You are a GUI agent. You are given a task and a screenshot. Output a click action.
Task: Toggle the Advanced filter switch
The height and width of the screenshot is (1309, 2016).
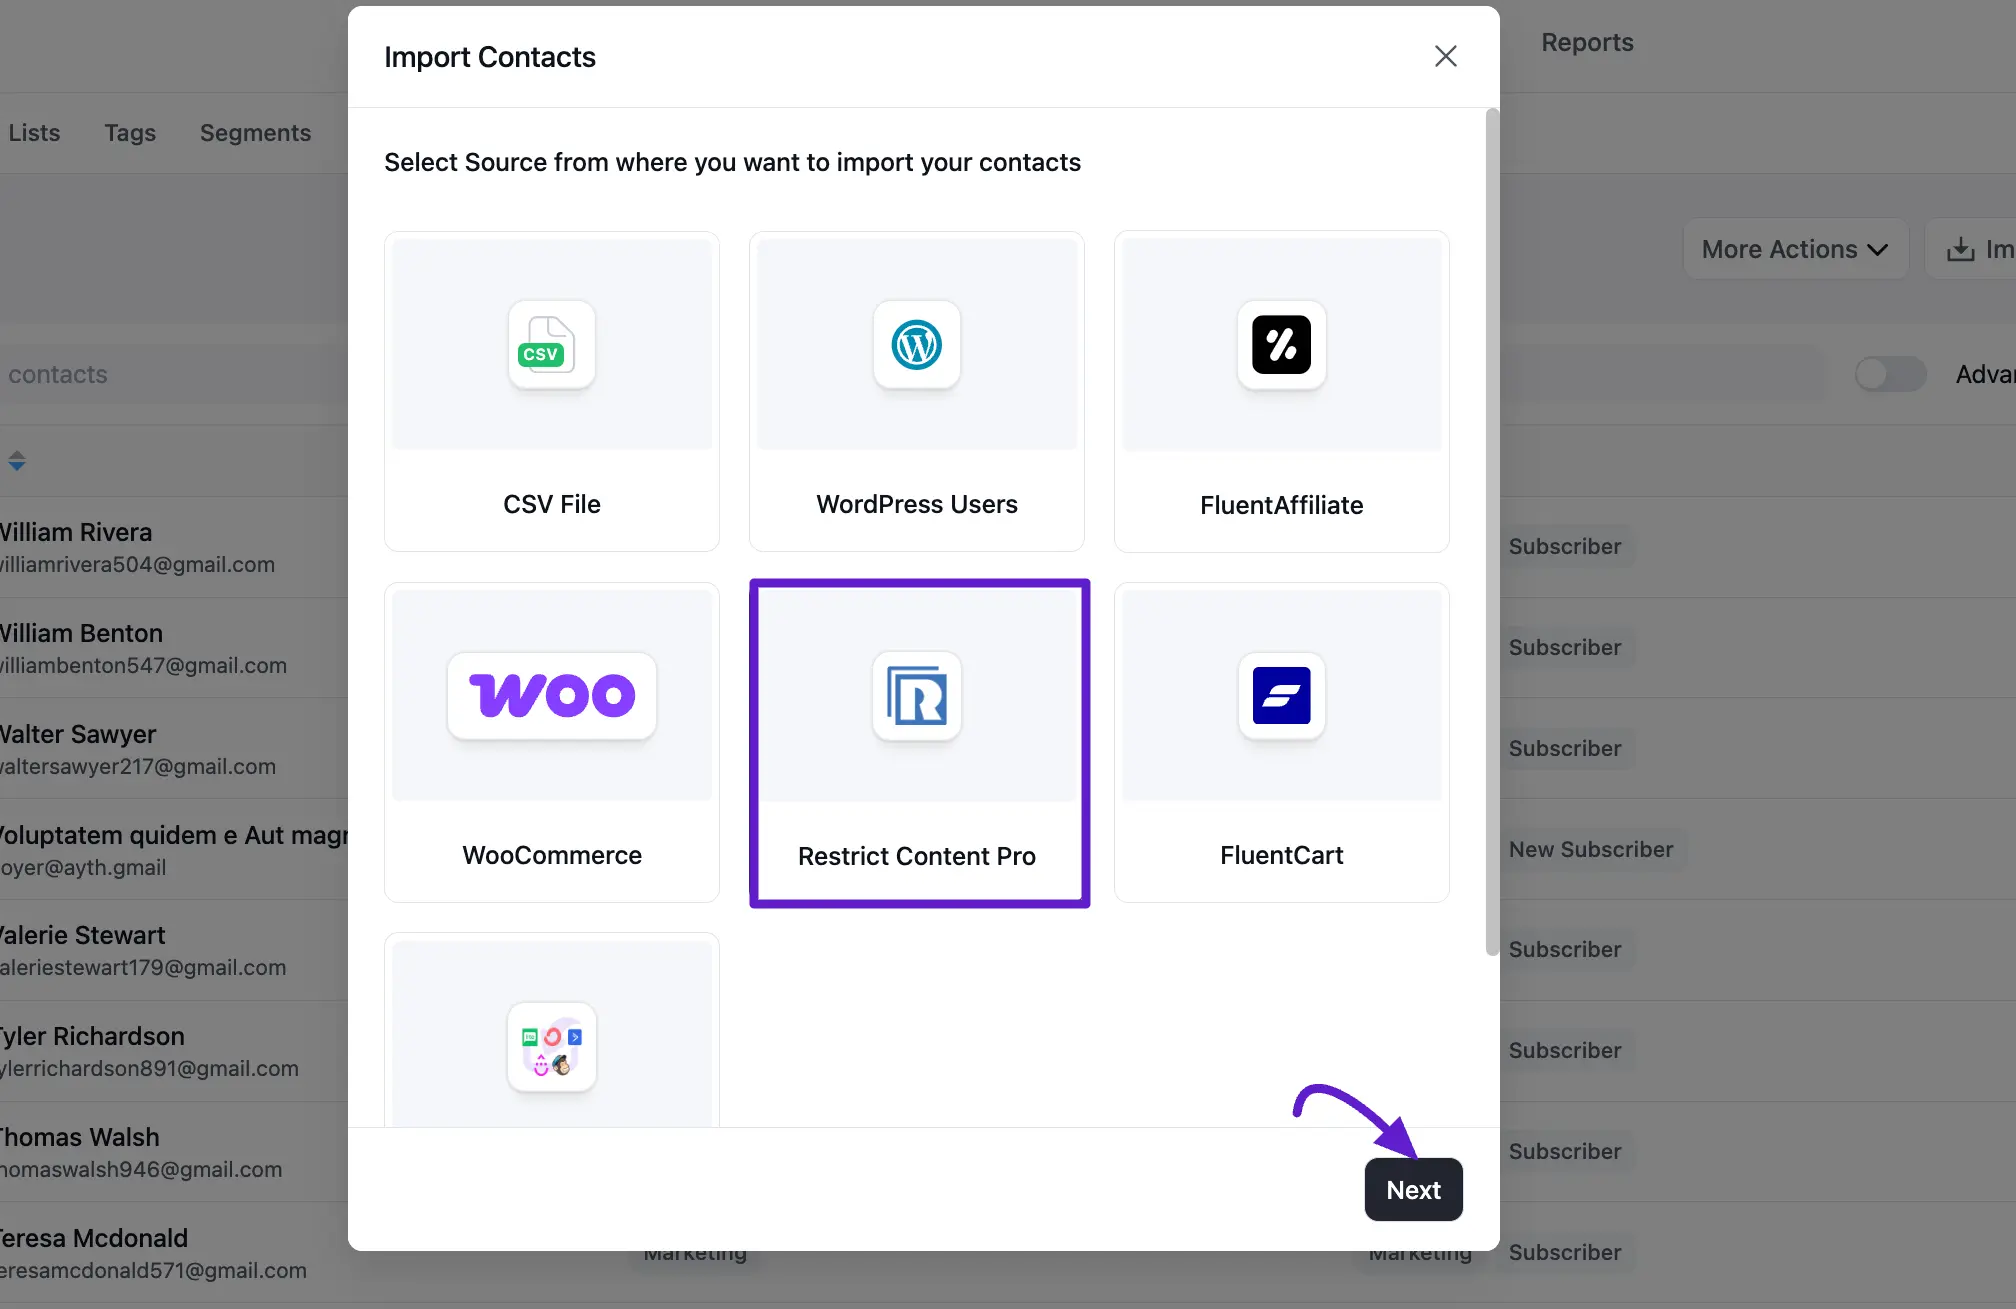[x=1889, y=374]
